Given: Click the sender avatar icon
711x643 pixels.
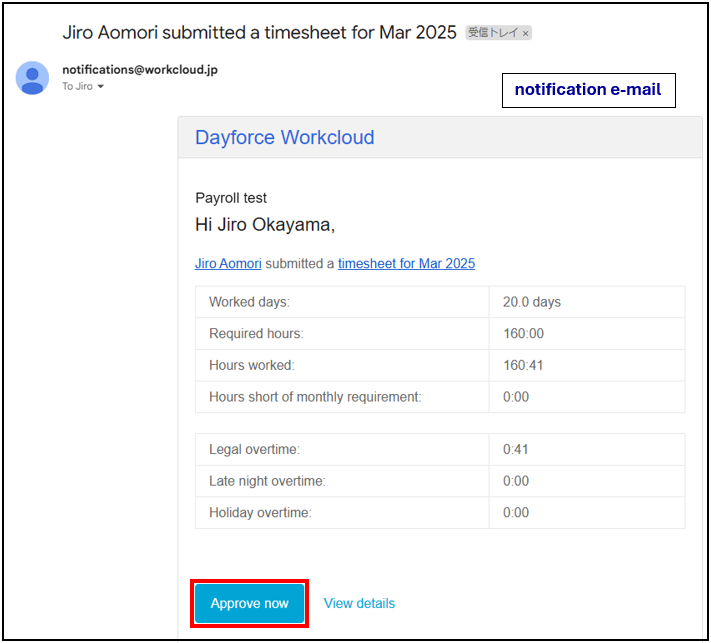Looking at the screenshot, I should (x=32, y=78).
